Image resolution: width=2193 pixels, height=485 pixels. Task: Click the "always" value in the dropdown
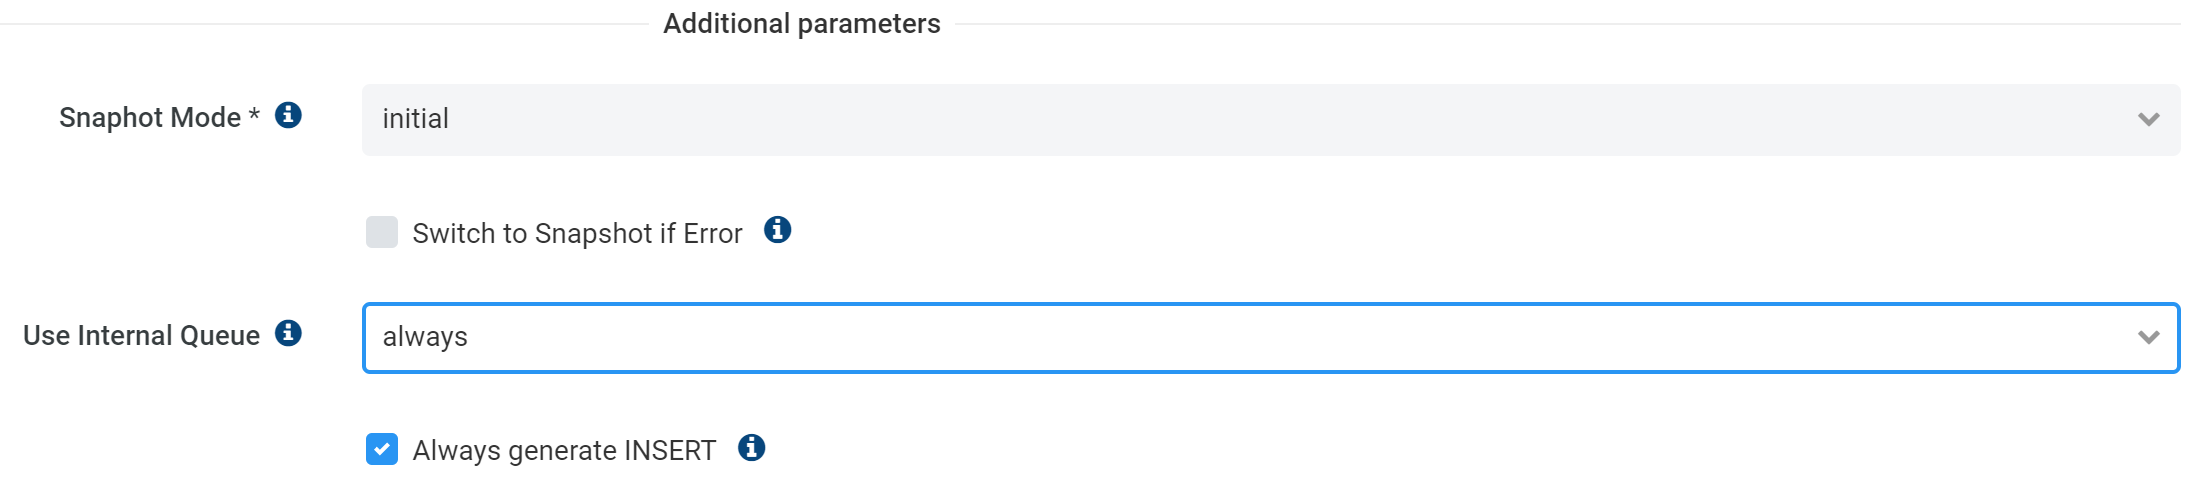(x=425, y=338)
